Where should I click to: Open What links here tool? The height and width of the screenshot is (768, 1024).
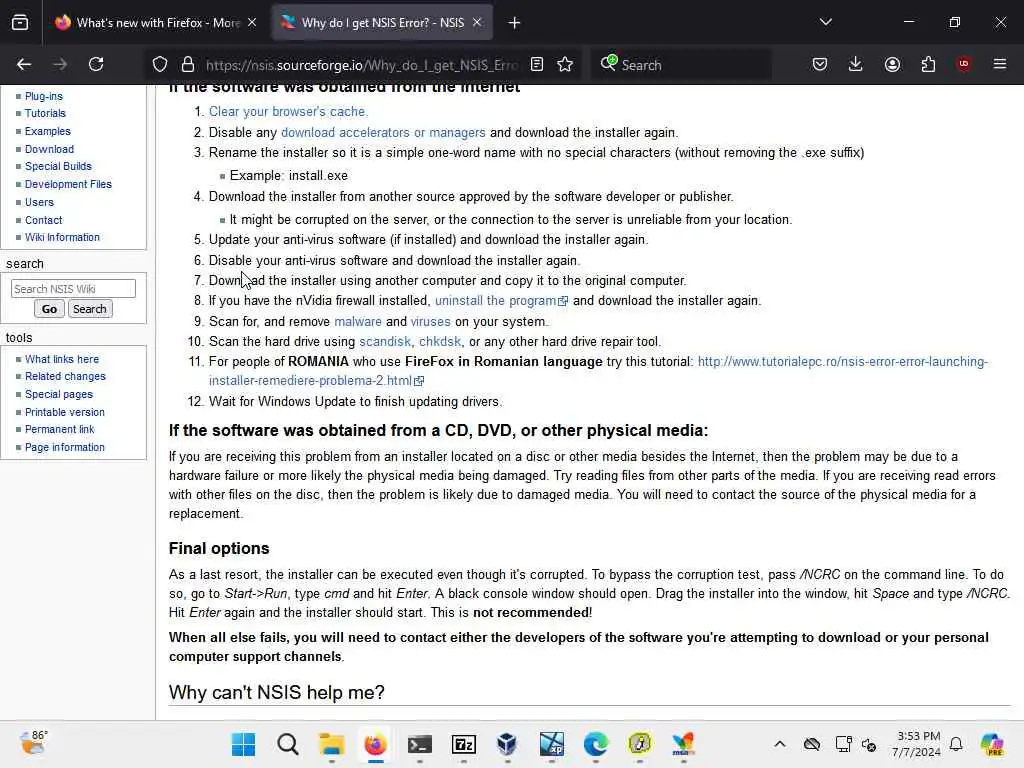[x=62, y=359]
